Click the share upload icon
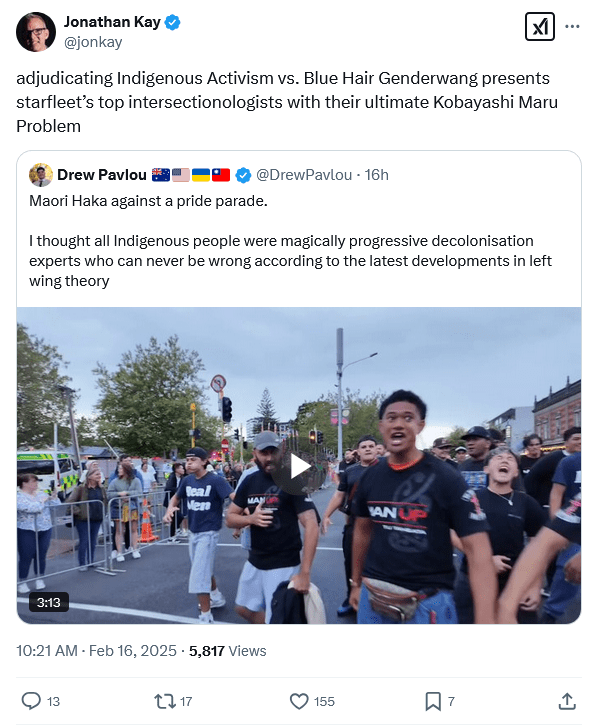598x725 pixels. point(567,701)
